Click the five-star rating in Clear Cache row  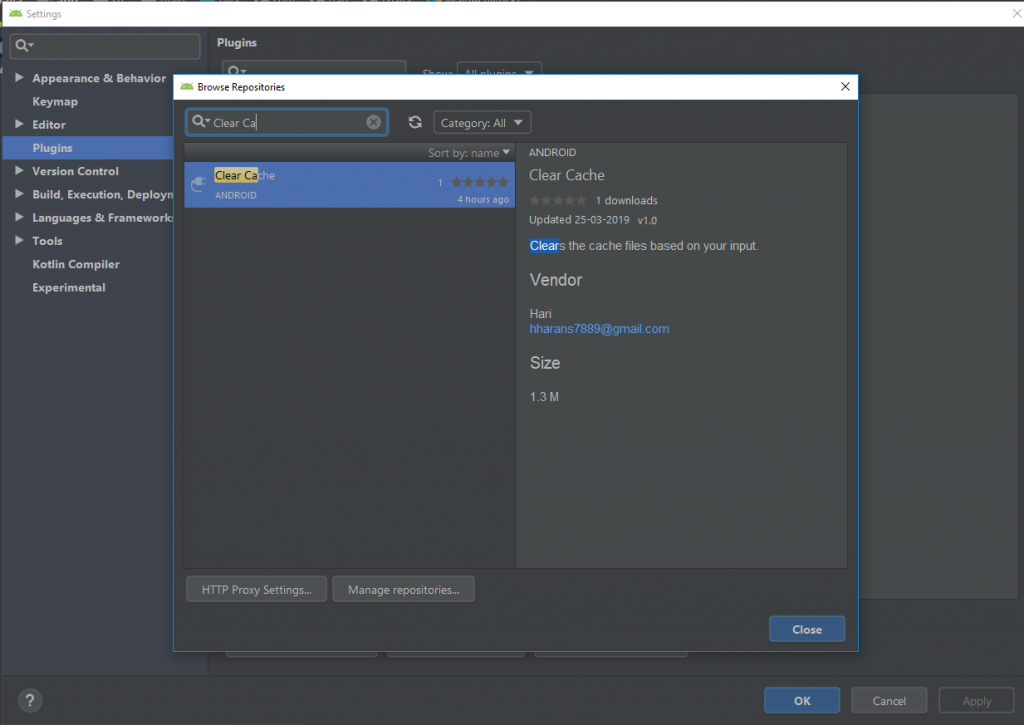tap(479, 182)
